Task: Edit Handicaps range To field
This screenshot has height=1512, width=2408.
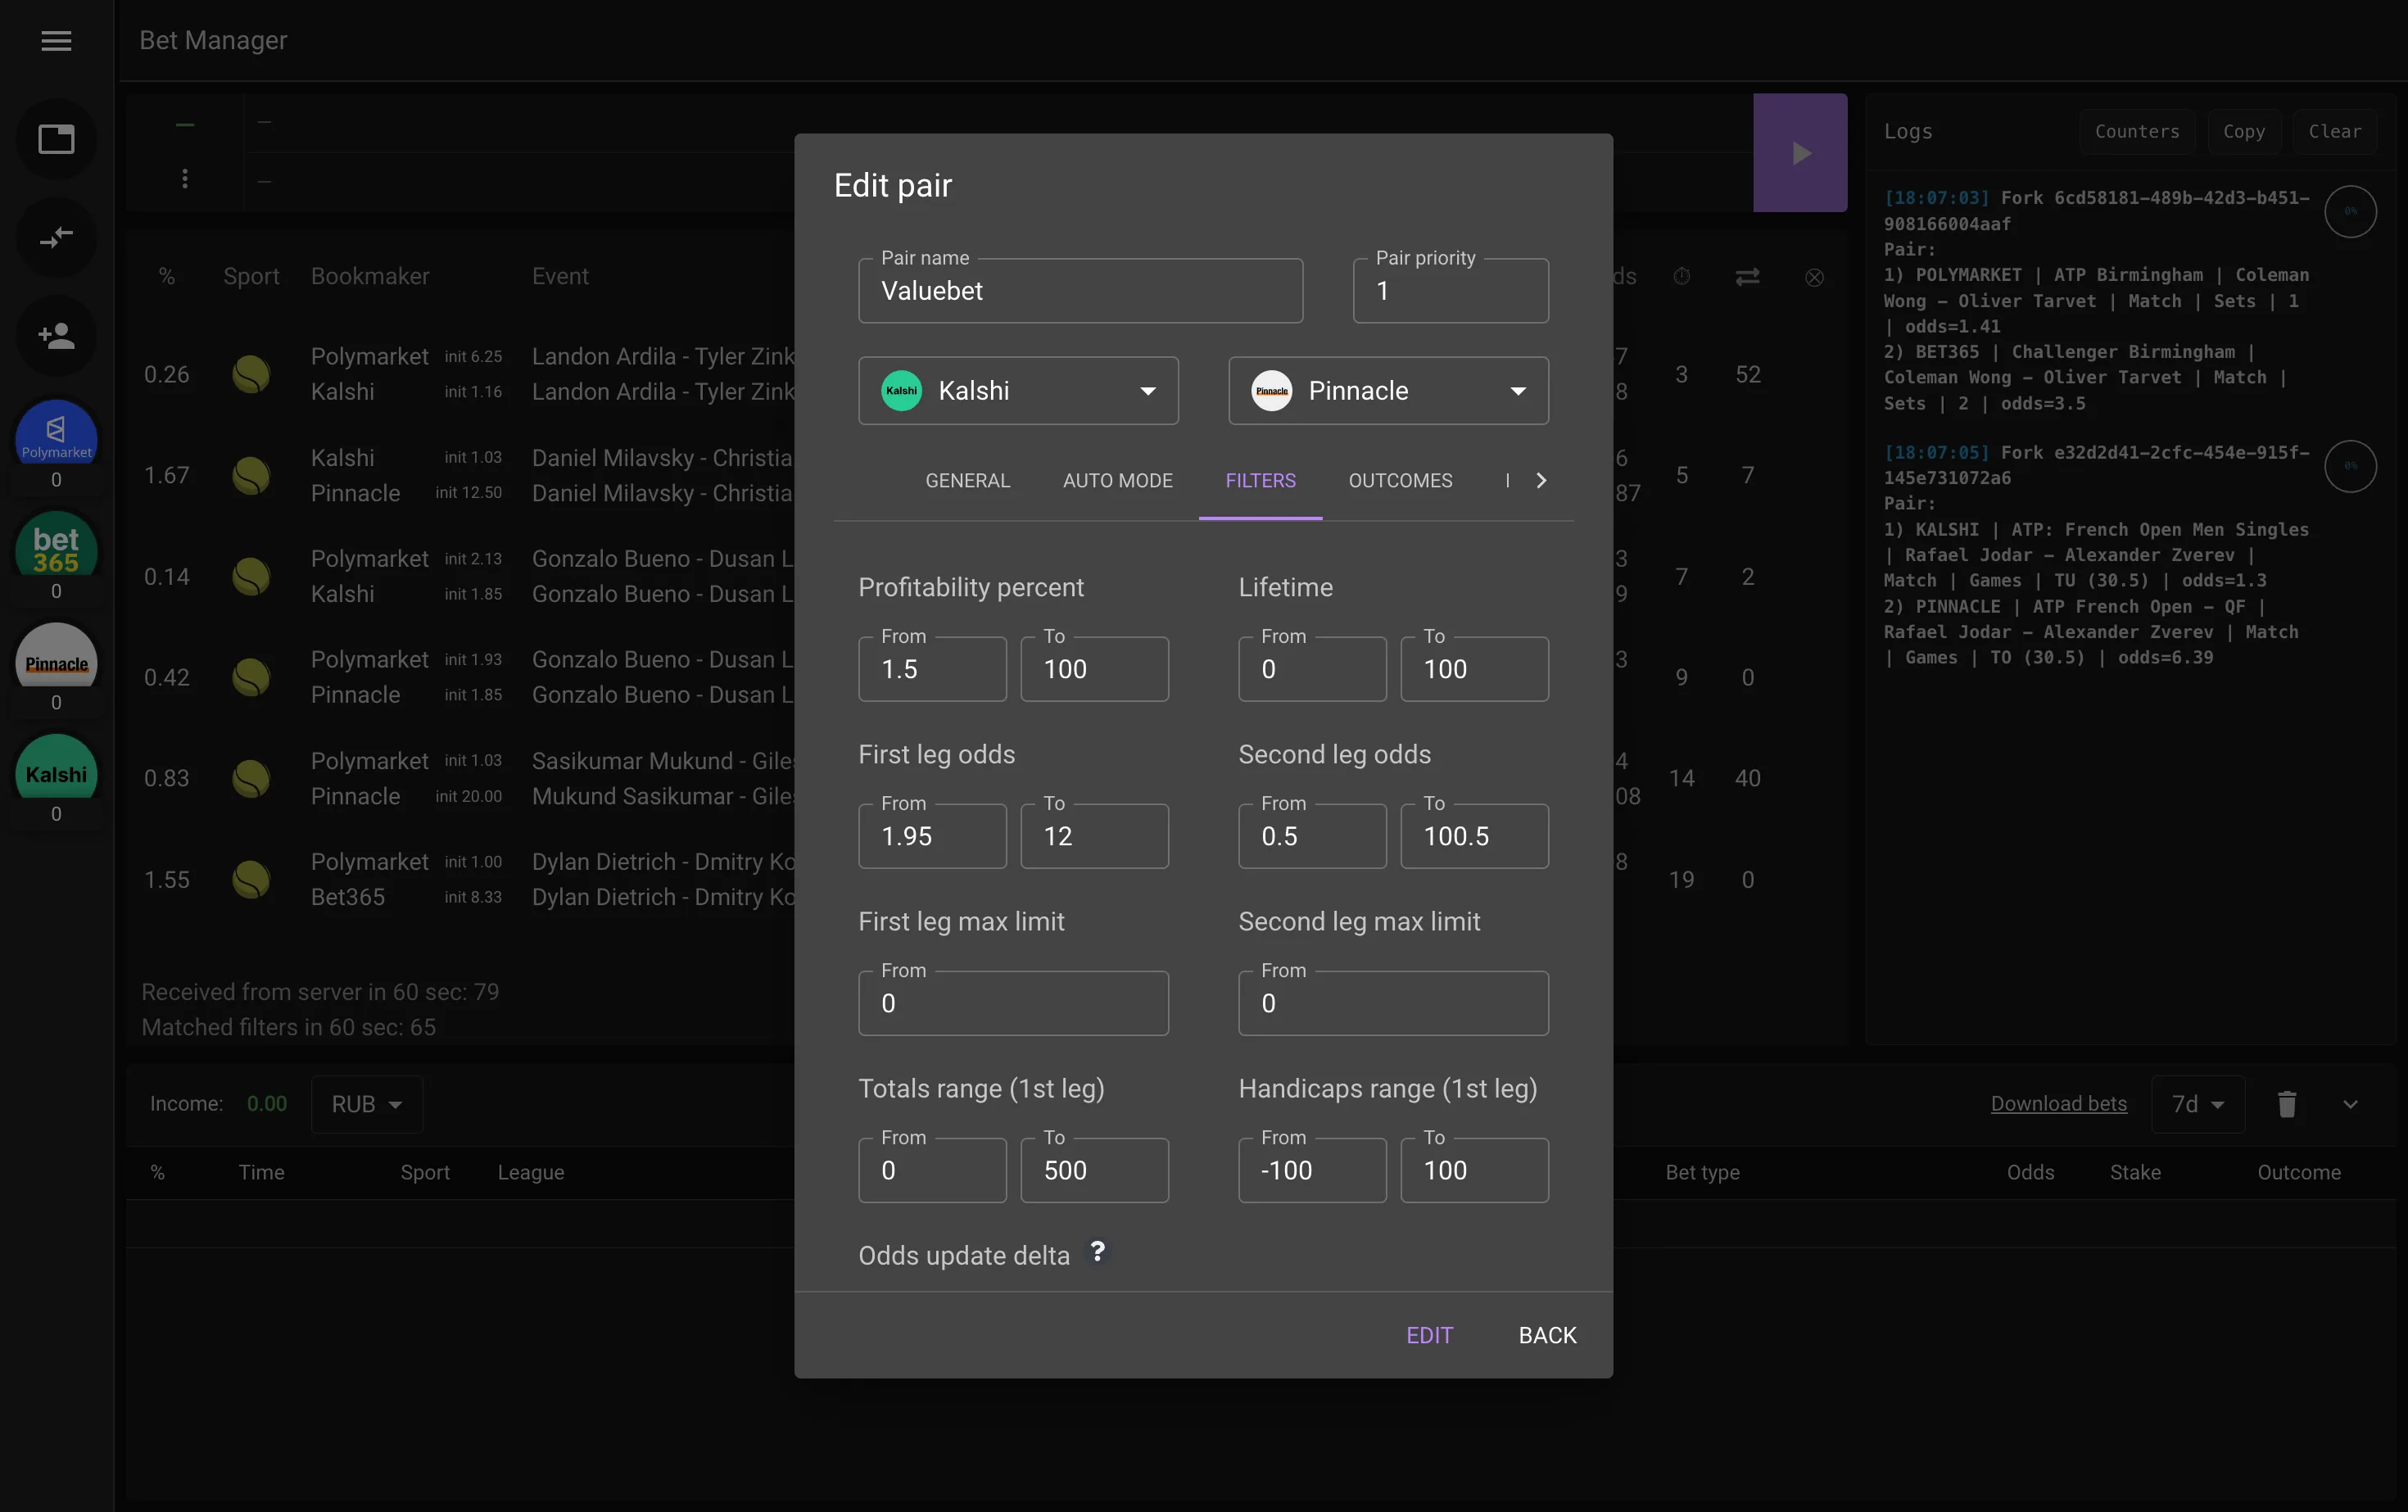Action: click(1474, 1170)
